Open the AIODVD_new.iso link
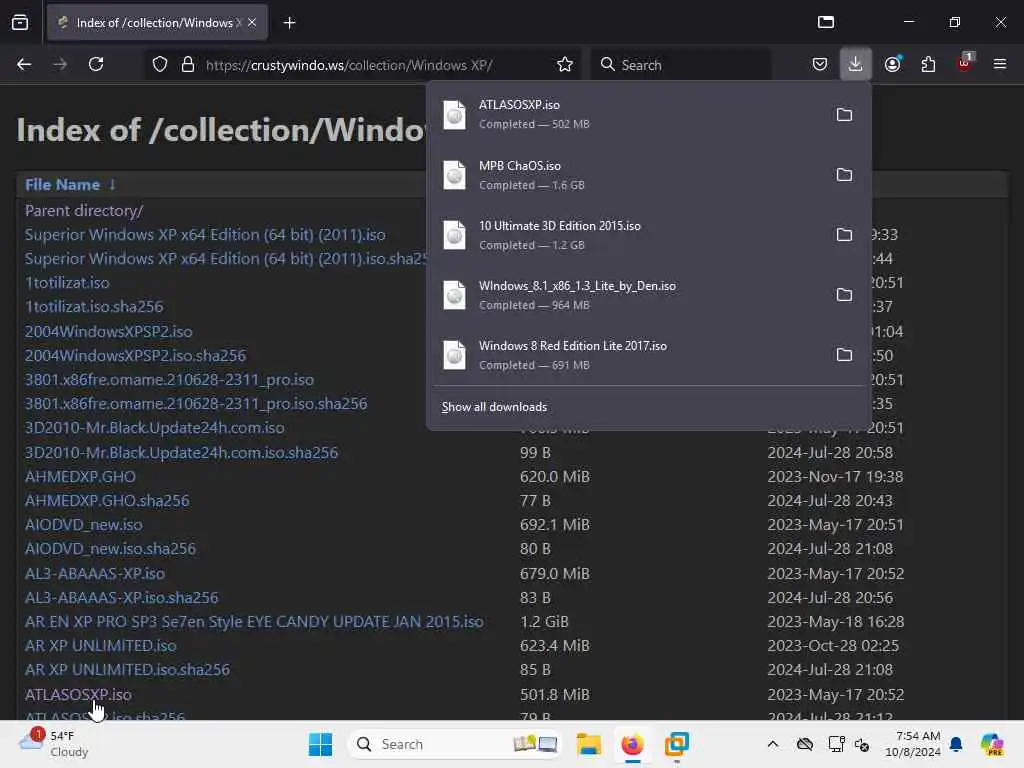This screenshot has width=1024, height=768. (84, 525)
